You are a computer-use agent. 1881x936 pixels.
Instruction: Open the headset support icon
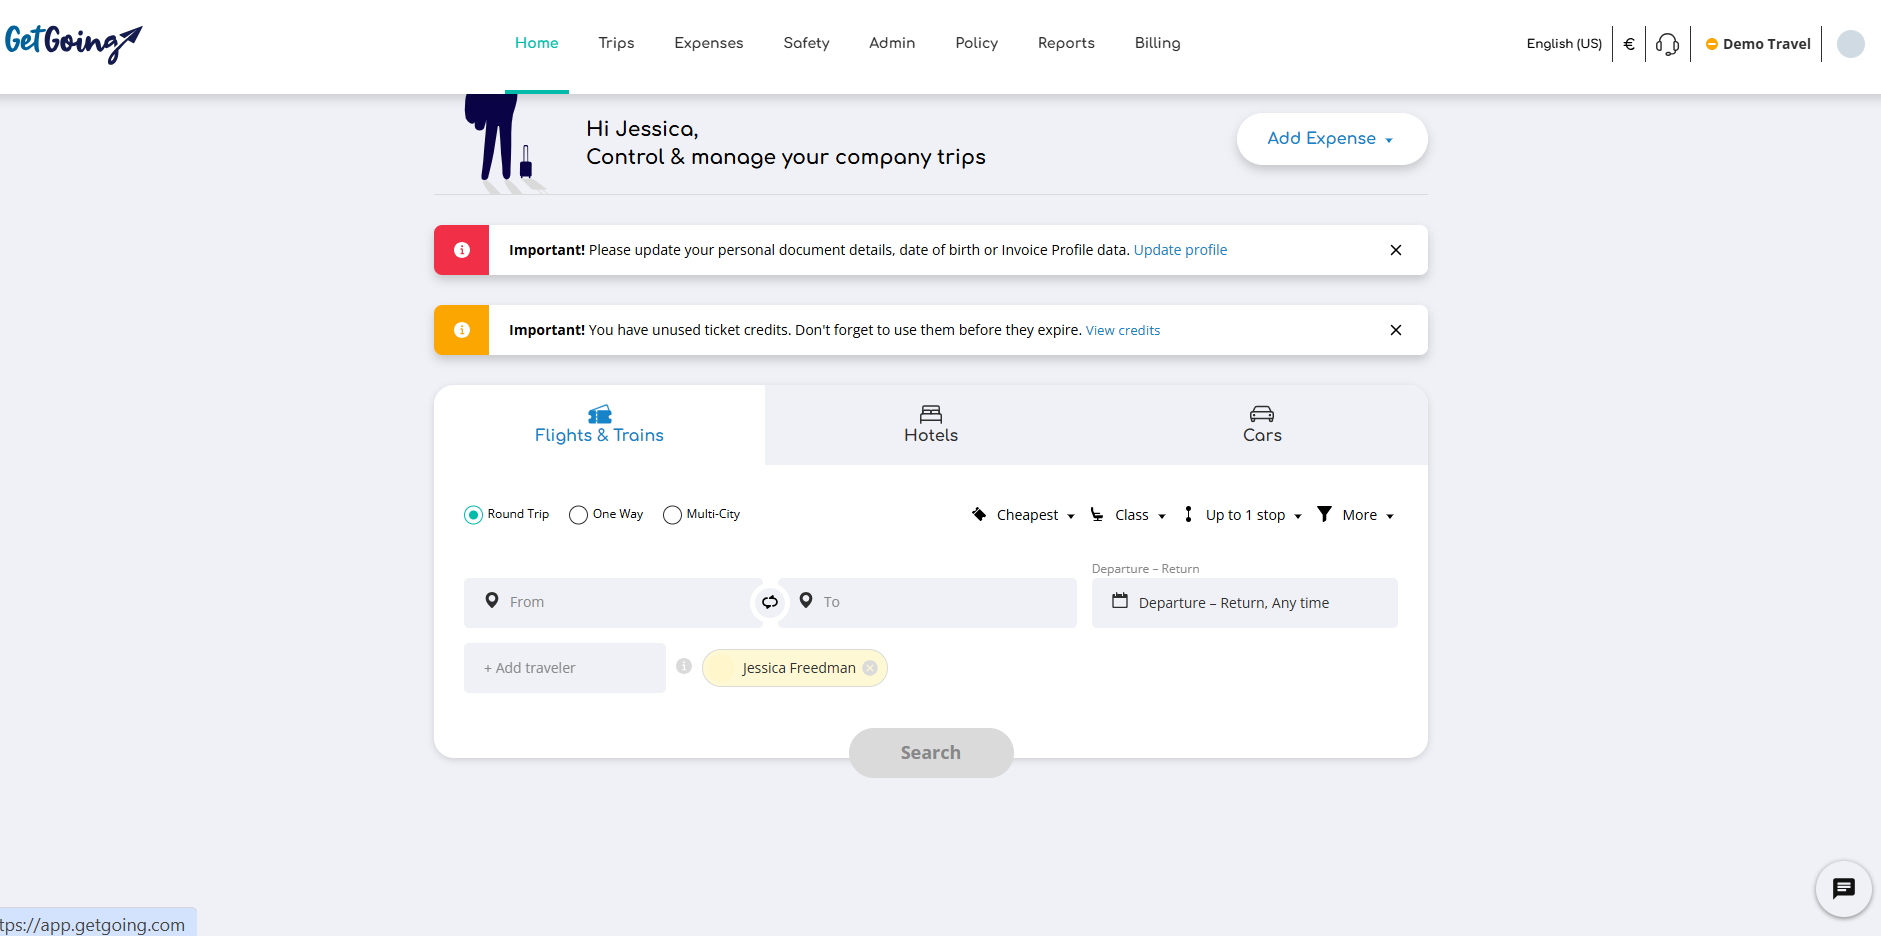point(1667,44)
